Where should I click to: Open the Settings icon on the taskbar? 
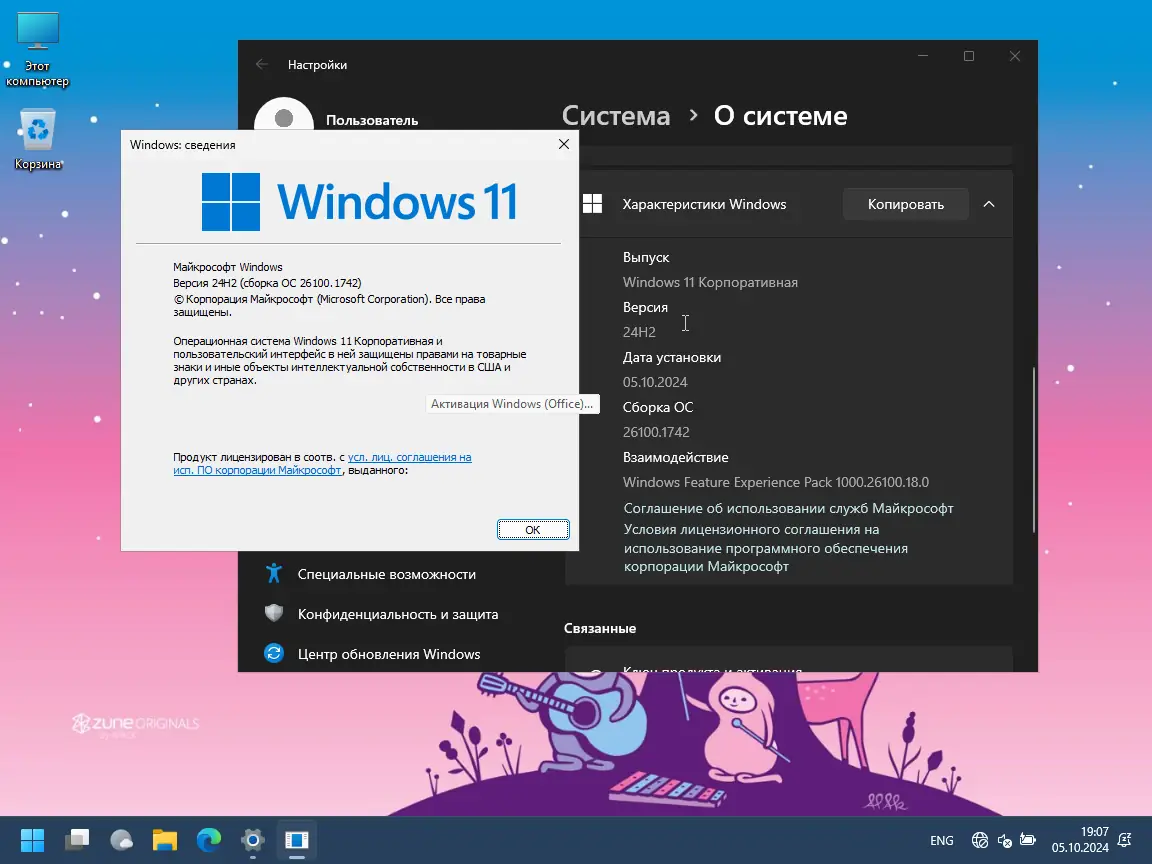(251, 840)
